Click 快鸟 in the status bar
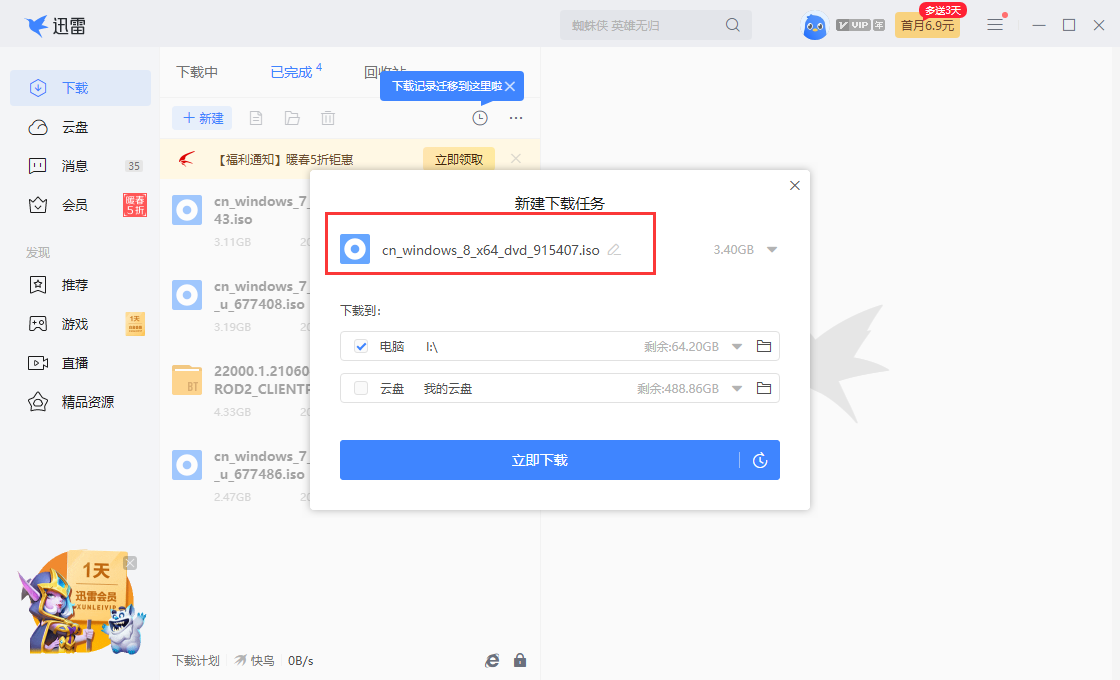1120x680 pixels. [x=255, y=661]
